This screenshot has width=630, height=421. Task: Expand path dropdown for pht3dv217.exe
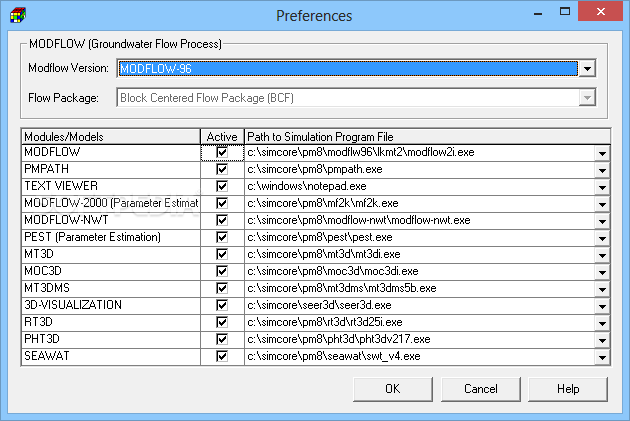tap(602, 340)
